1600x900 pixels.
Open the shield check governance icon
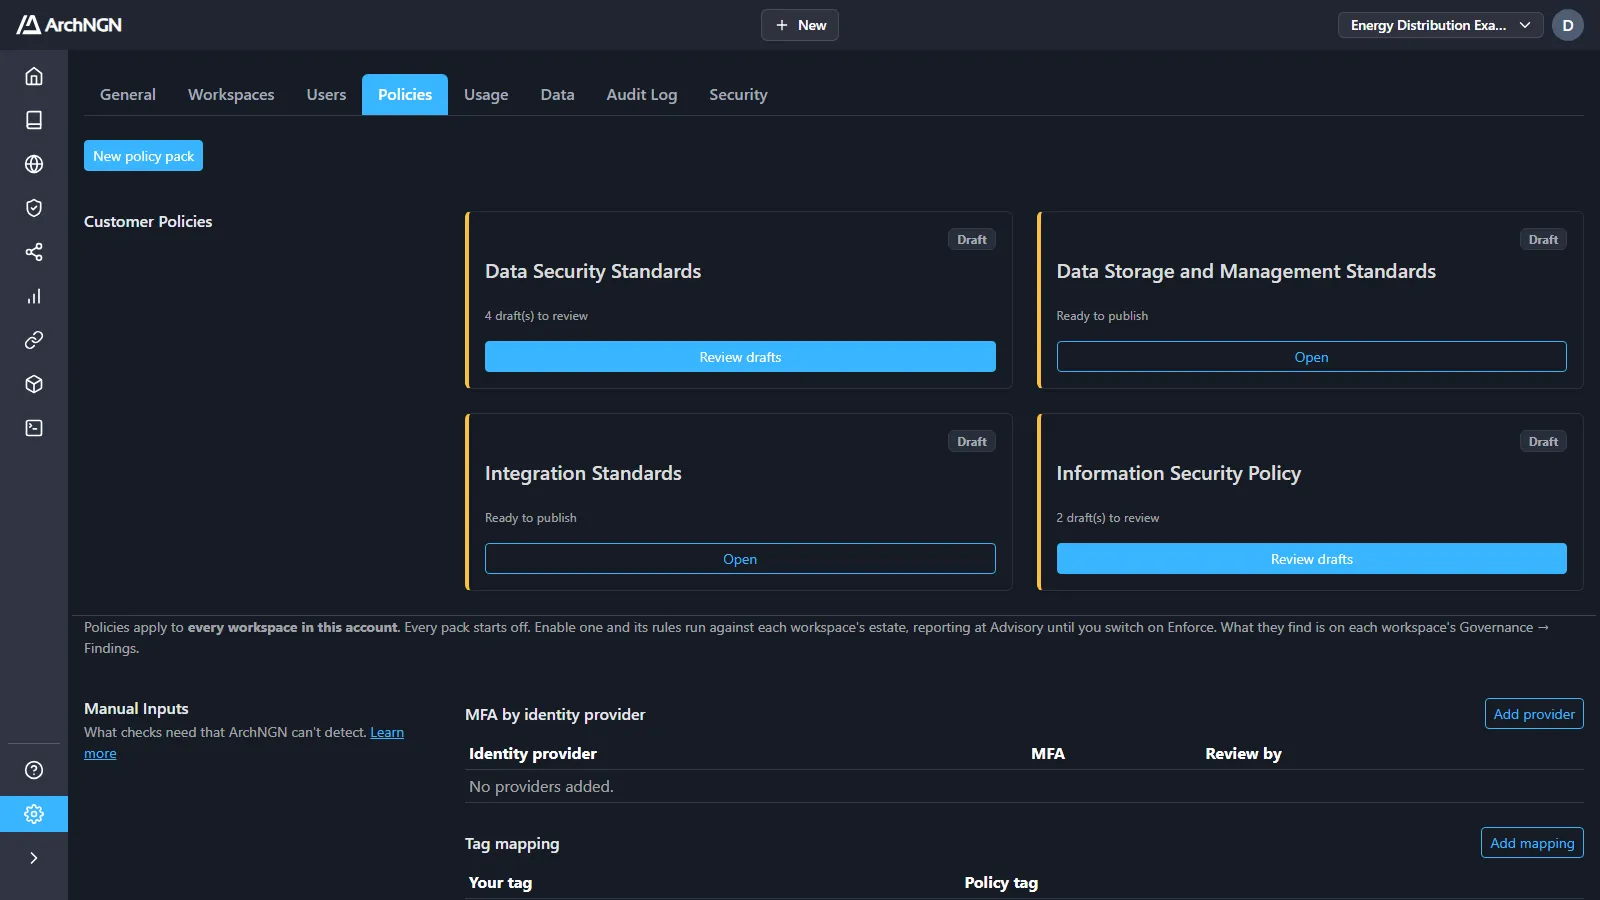[34, 208]
